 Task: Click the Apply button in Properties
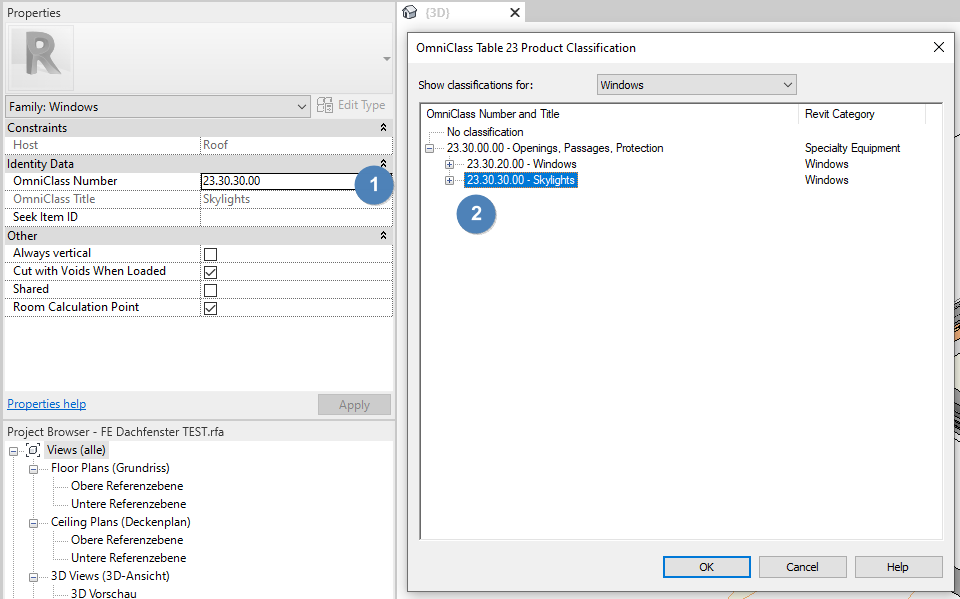(354, 405)
